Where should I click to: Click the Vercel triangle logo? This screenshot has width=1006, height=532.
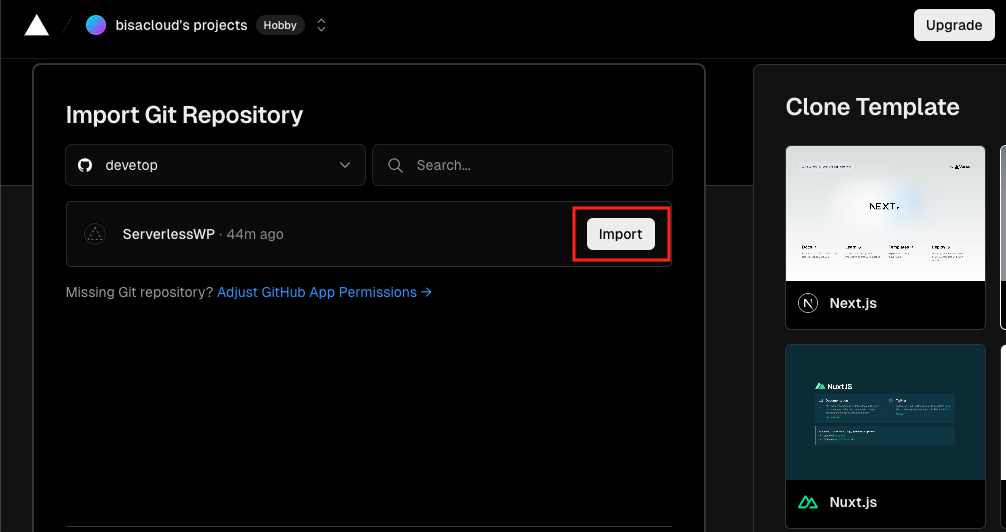[x=37, y=25]
